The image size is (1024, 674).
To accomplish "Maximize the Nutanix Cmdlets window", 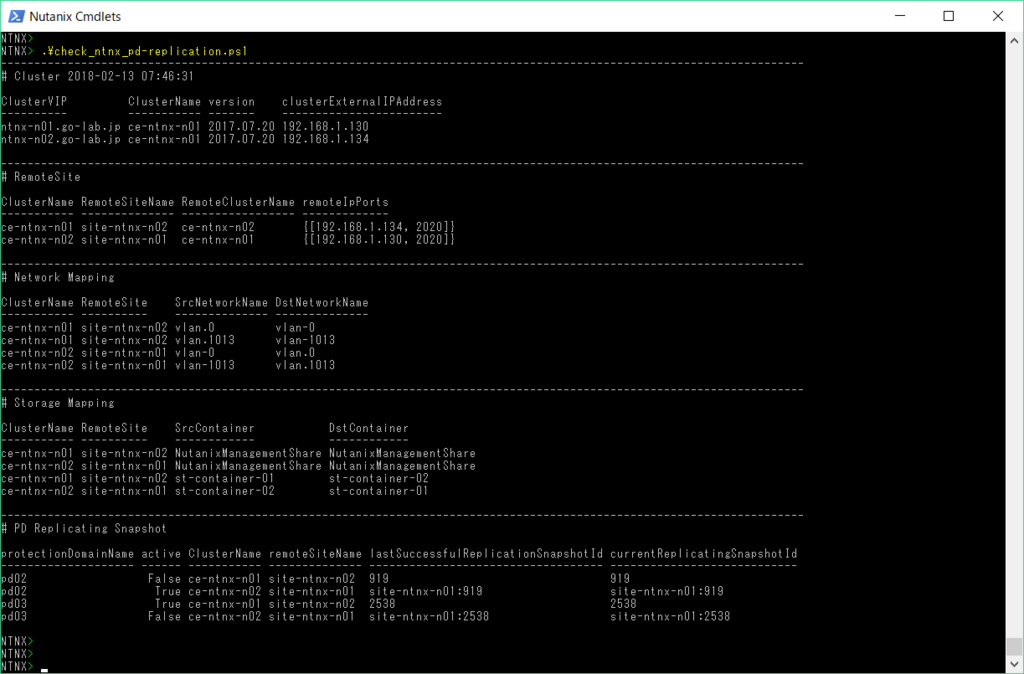I will [949, 16].
